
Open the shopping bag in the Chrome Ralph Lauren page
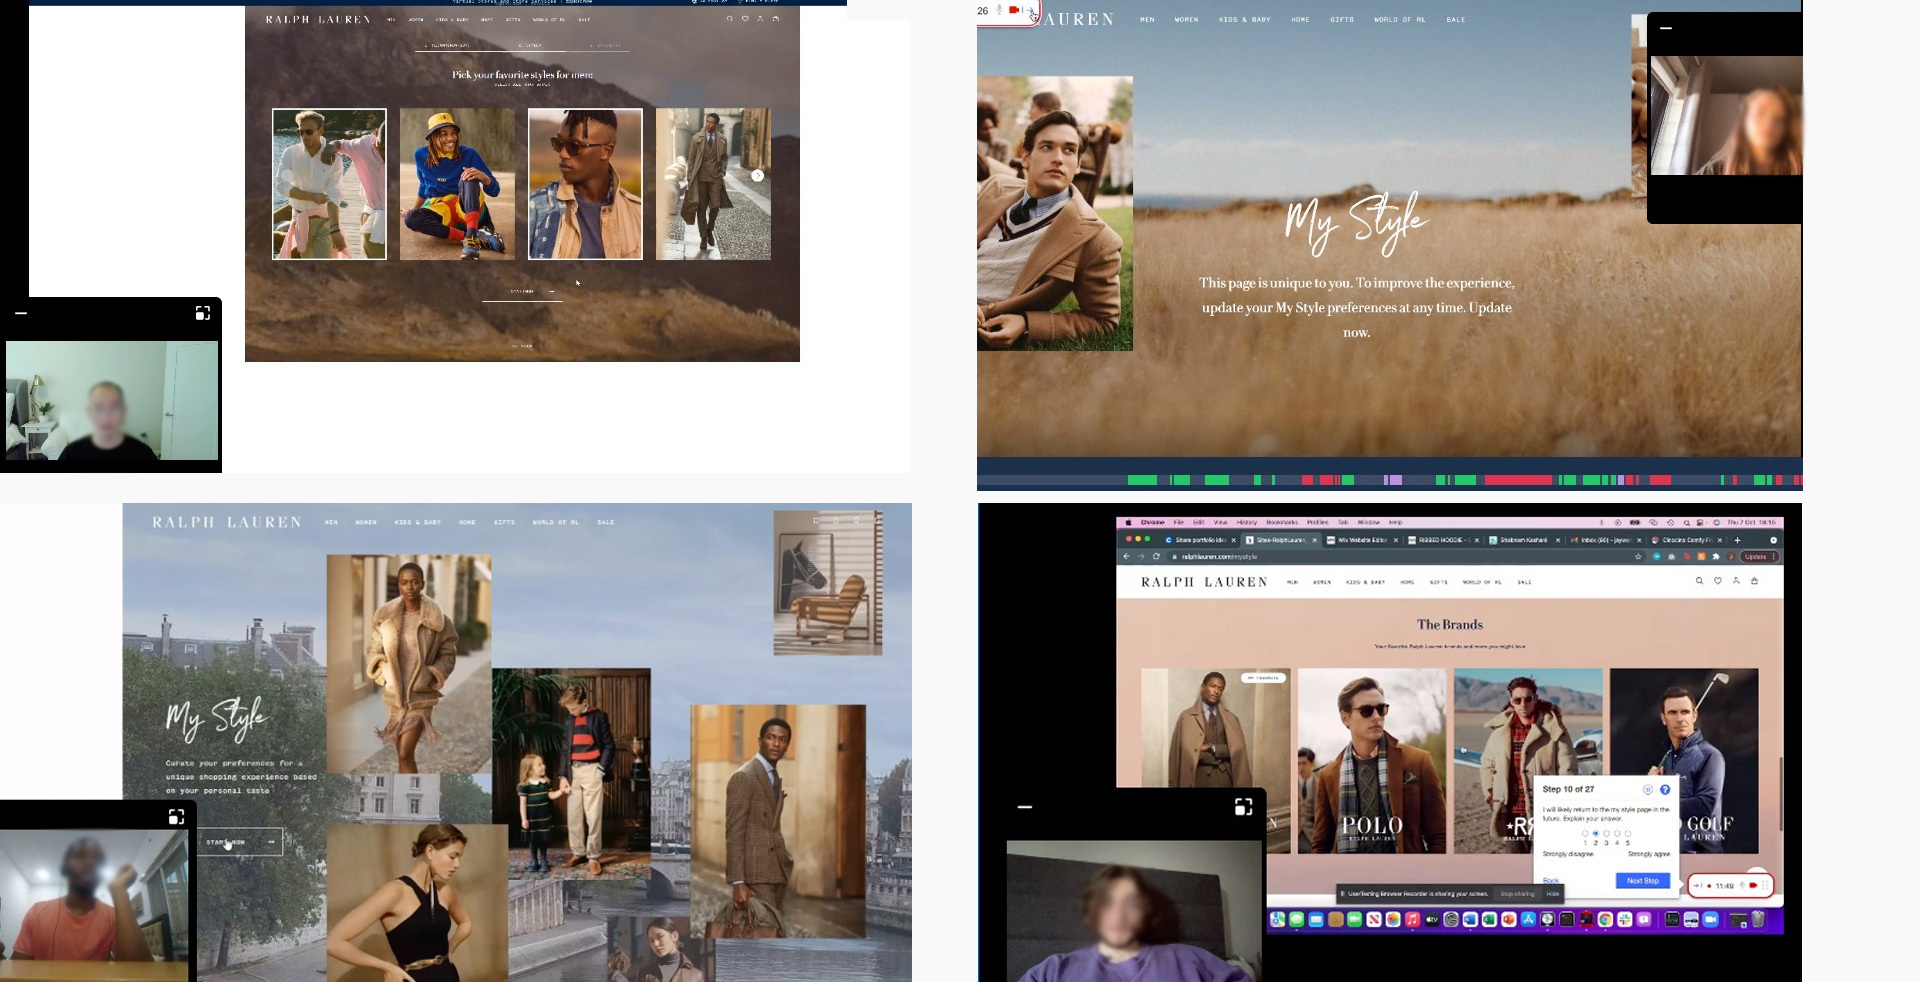point(1754,581)
